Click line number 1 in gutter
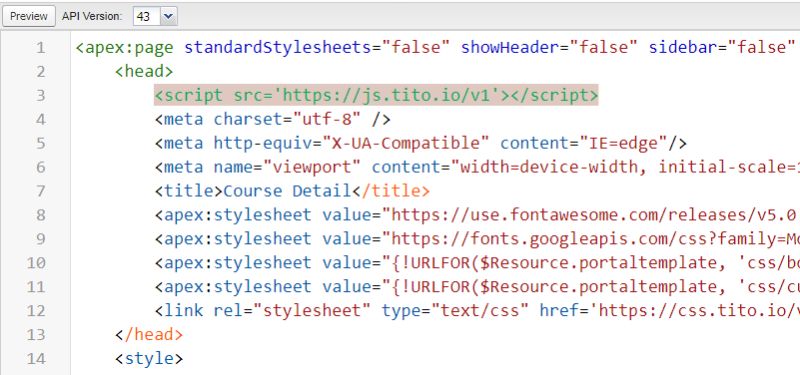This screenshot has width=800, height=375. pos(40,48)
